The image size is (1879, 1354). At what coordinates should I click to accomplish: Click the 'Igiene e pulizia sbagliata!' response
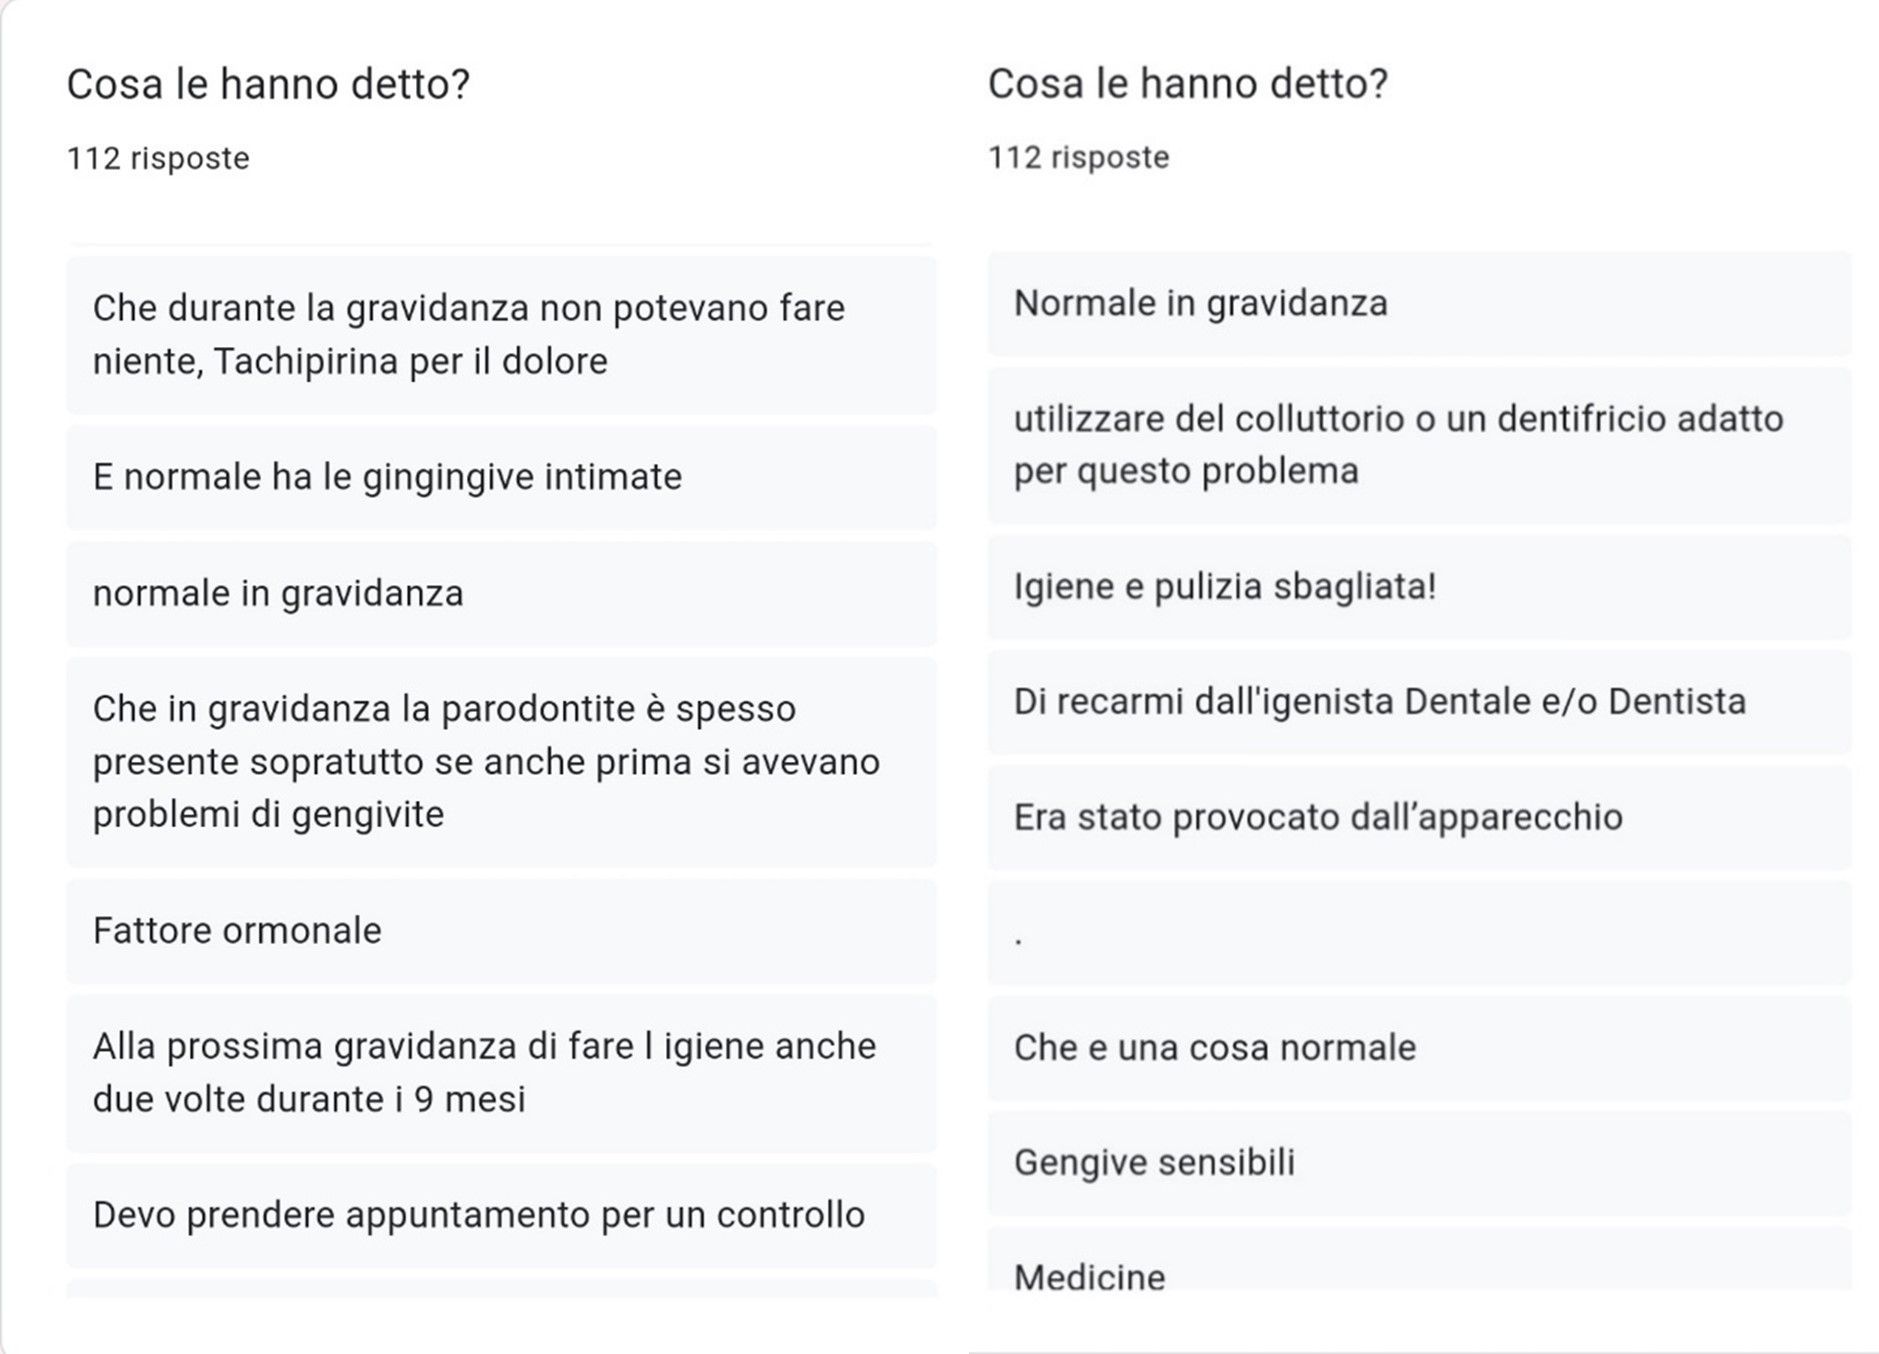coord(1419,587)
